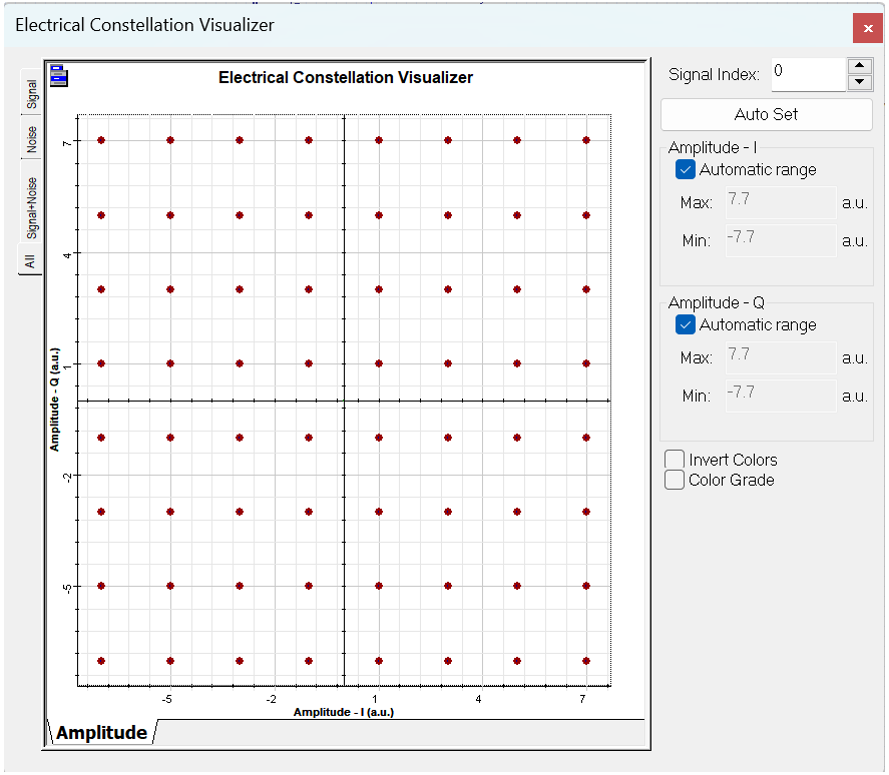The image size is (889, 775).
Task: Click Amplitude - I Max value field
Action: point(780,203)
